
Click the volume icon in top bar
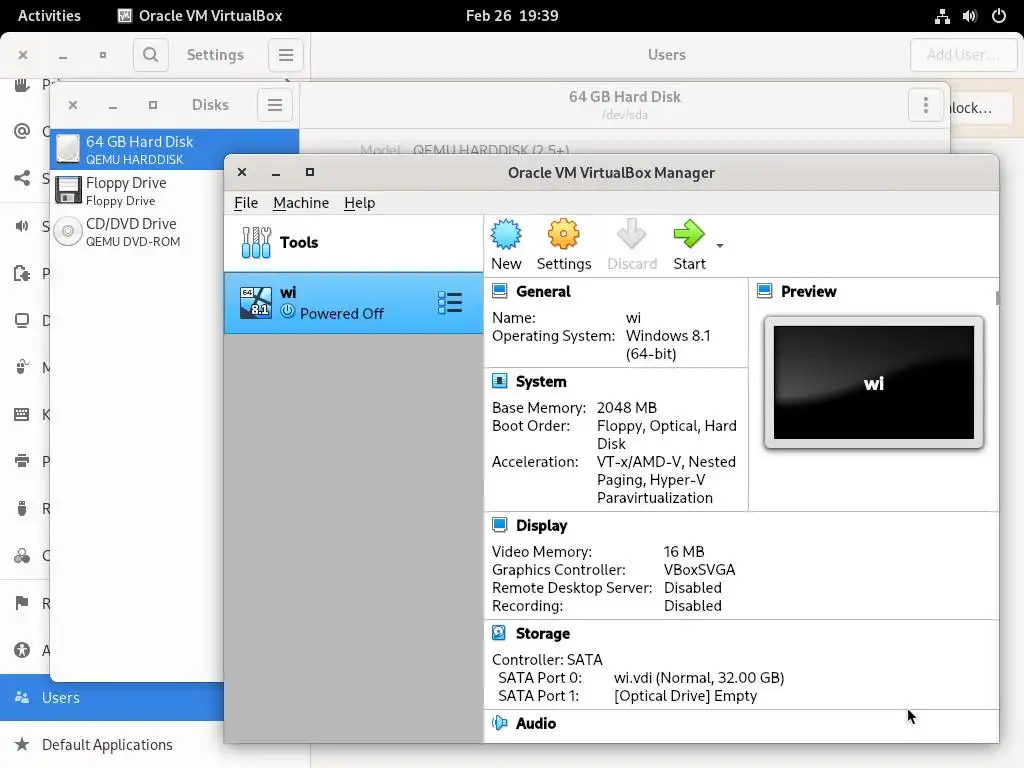pyautogui.click(x=970, y=16)
